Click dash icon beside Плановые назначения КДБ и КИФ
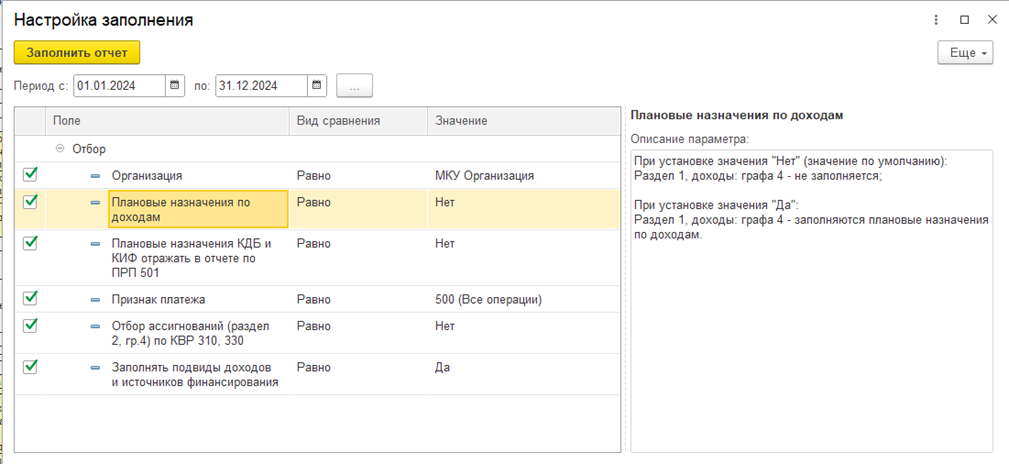Screen dimensions: 1009x464 click(x=96, y=244)
